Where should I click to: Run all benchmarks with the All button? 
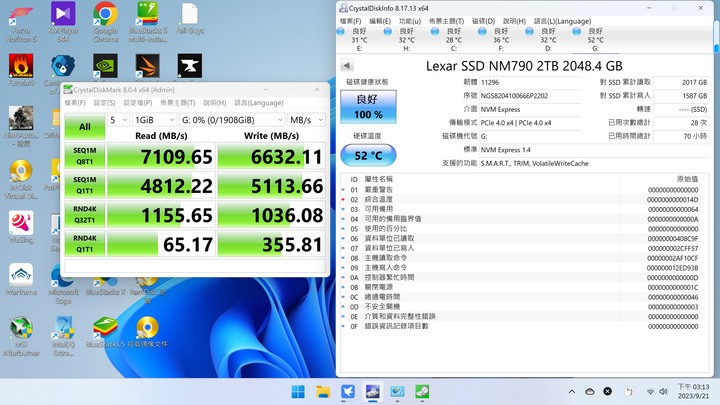[84, 127]
